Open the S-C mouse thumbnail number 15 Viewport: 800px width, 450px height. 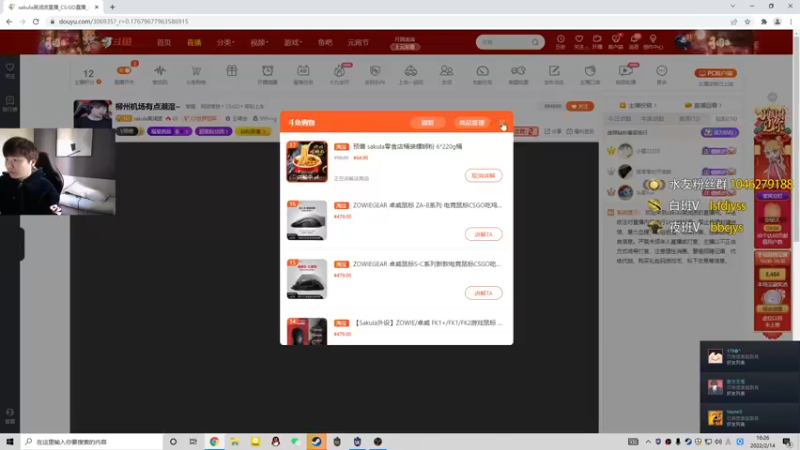click(307, 279)
